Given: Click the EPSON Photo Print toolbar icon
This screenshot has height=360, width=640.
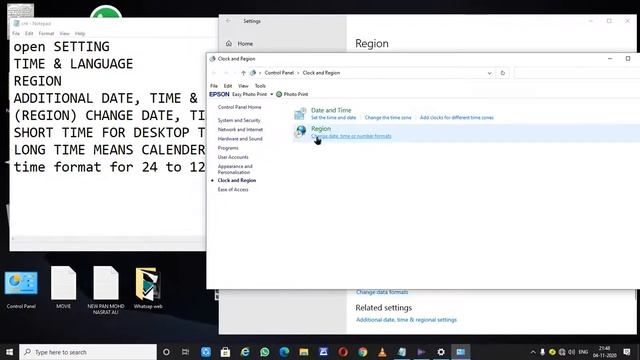Looking at the screenshot, I should 279,94.
